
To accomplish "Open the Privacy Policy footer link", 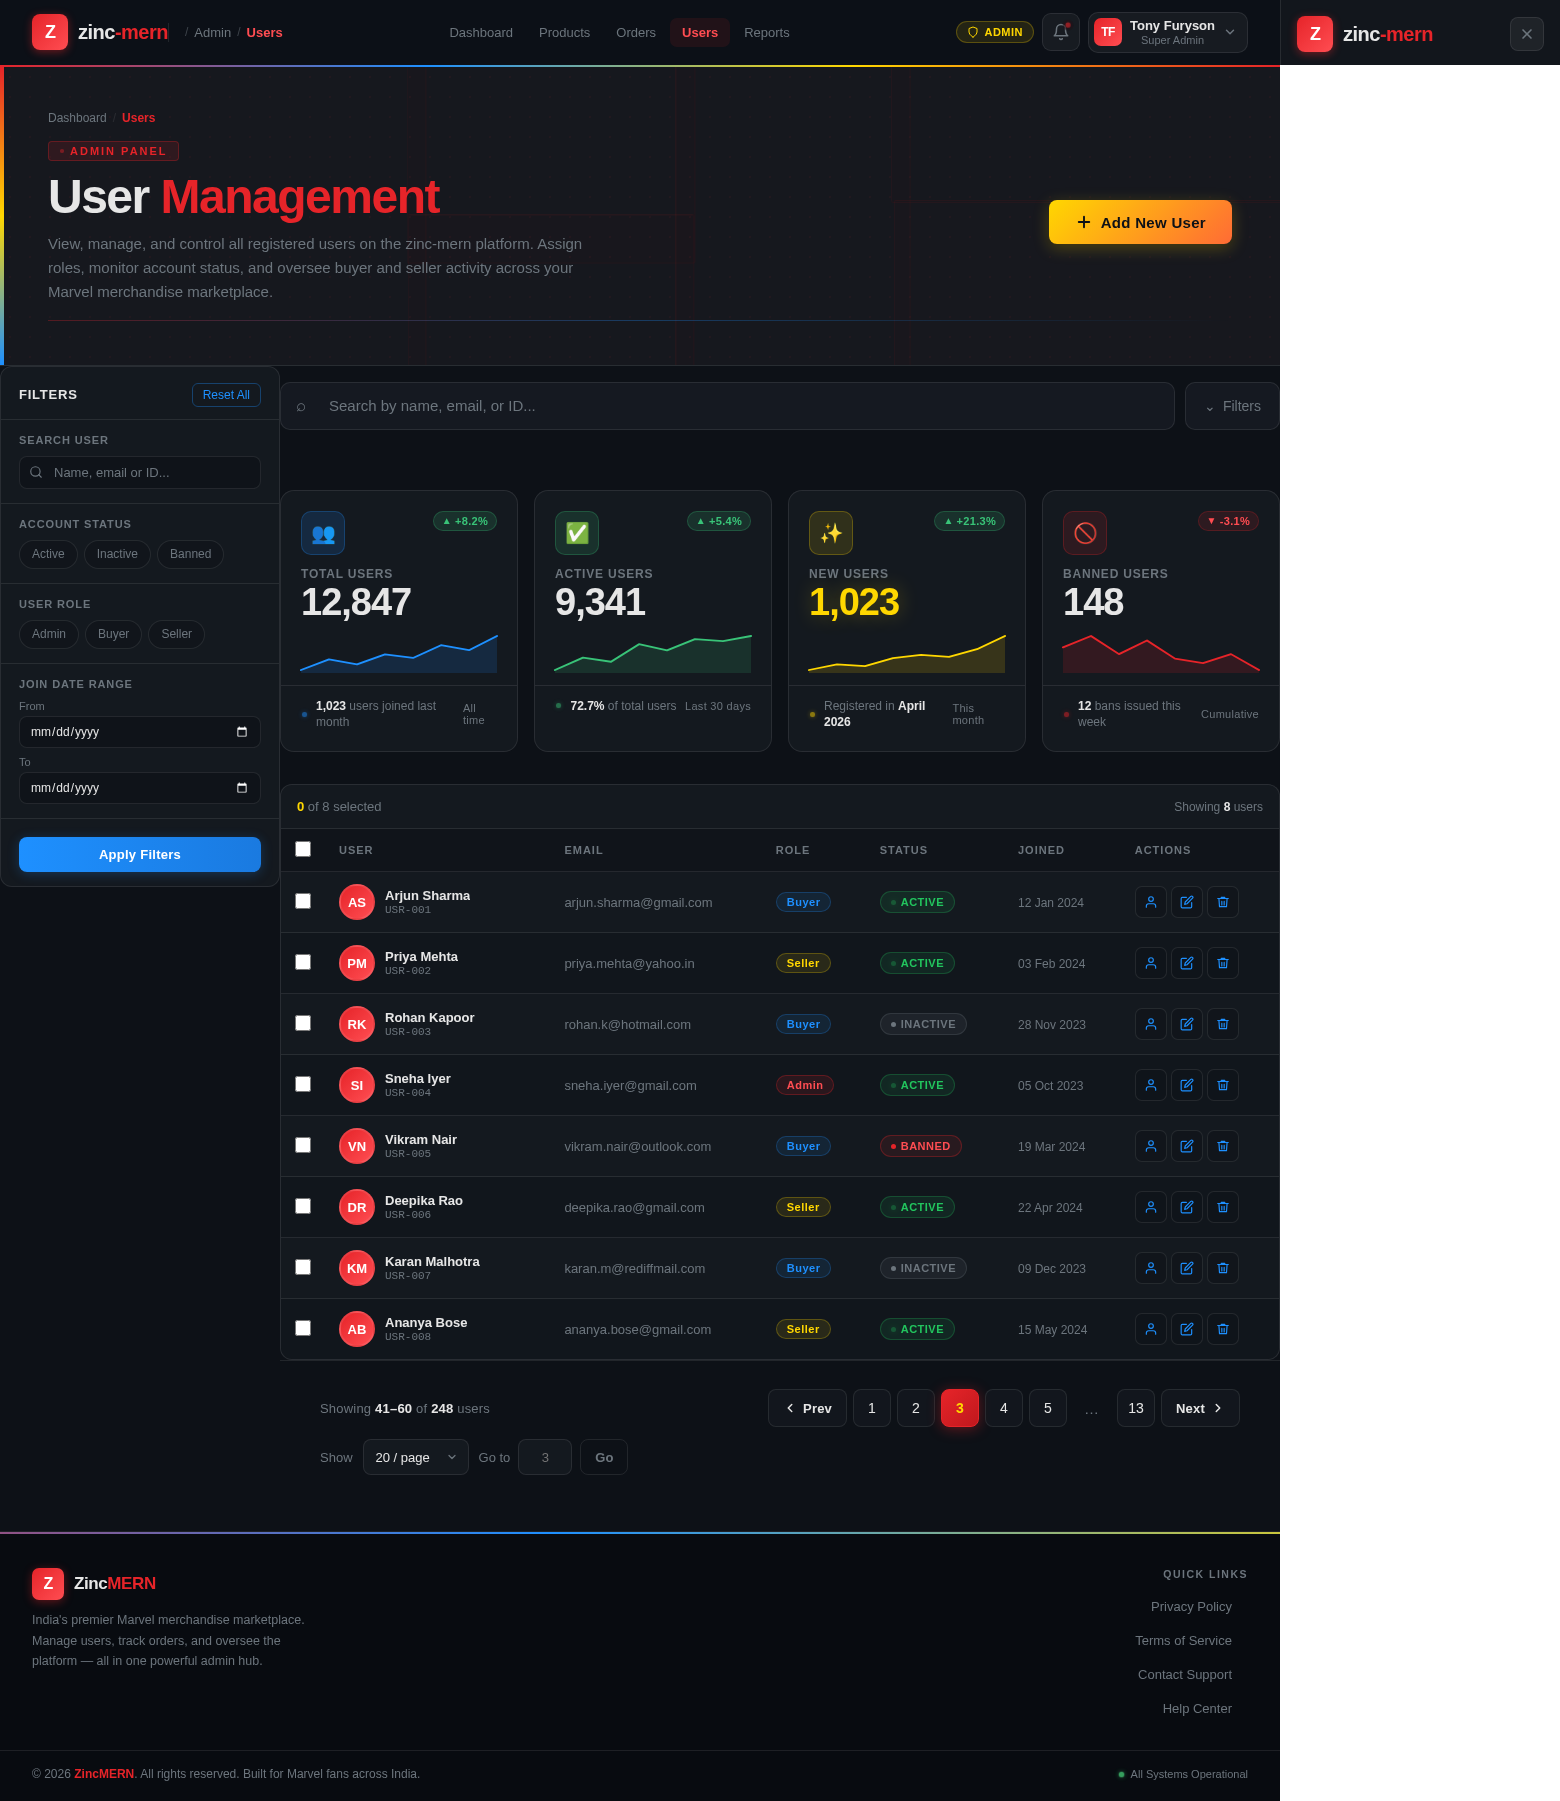I will point(1191,1606).
